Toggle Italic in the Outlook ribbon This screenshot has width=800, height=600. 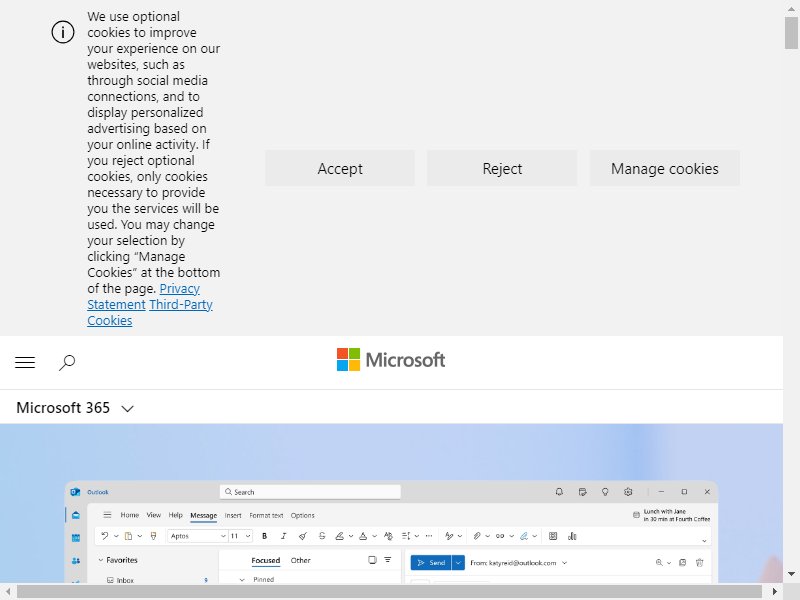[x=284, y=536]
